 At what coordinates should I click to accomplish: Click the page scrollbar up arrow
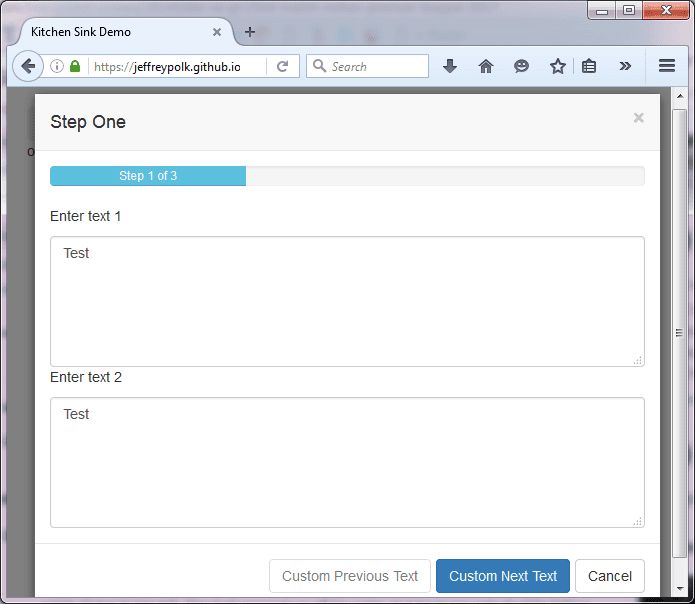pos(679,95)
